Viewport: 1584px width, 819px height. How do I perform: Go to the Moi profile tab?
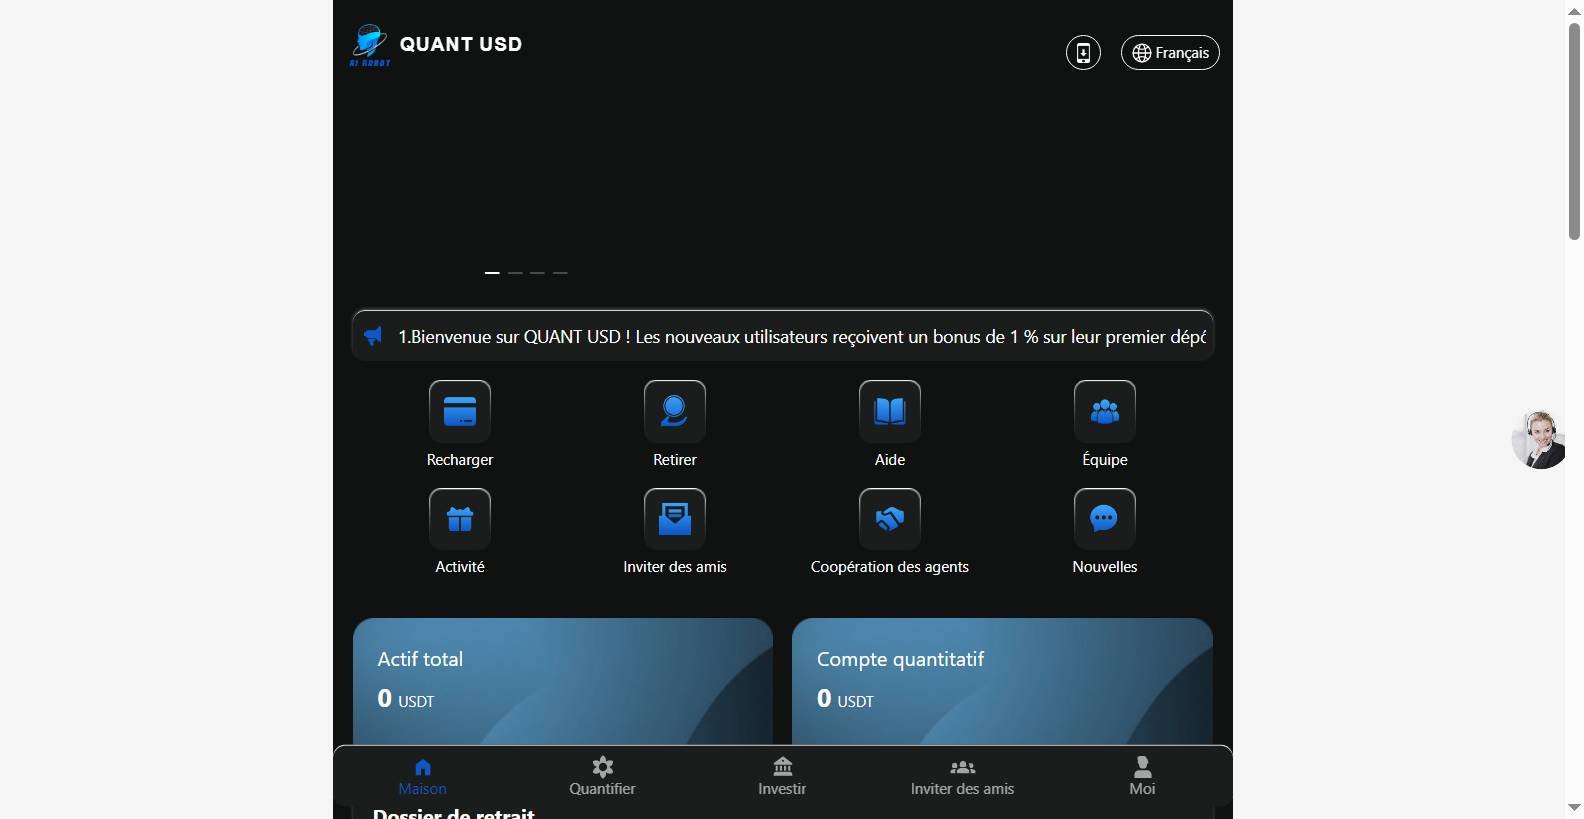pos(1142,776)
